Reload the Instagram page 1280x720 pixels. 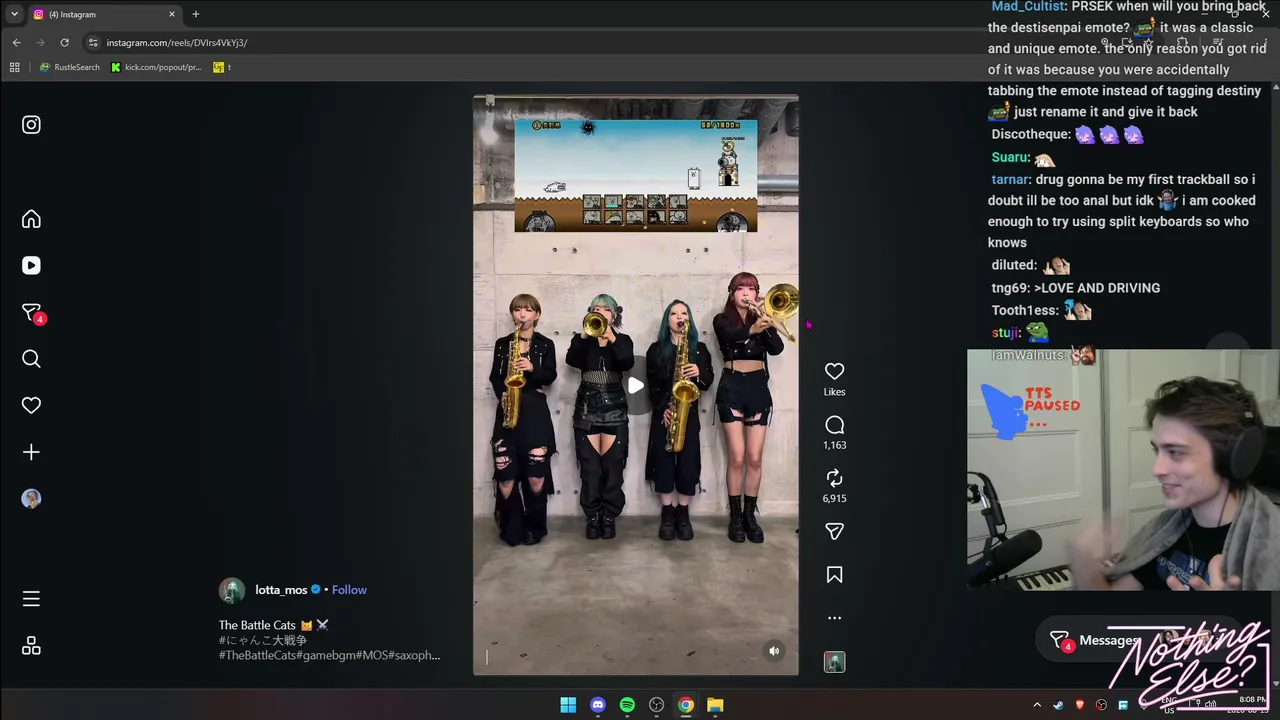click(x=64, y=43)
